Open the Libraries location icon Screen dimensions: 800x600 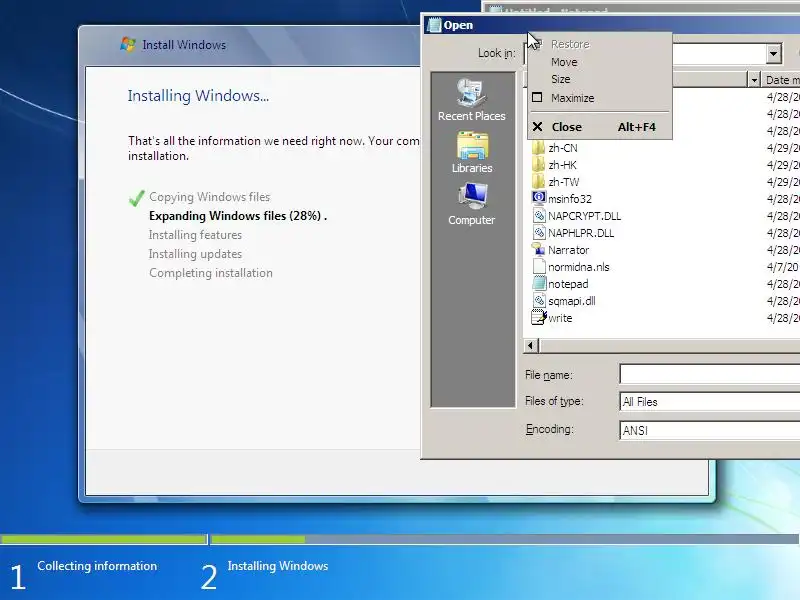click(x=472, y=152)
